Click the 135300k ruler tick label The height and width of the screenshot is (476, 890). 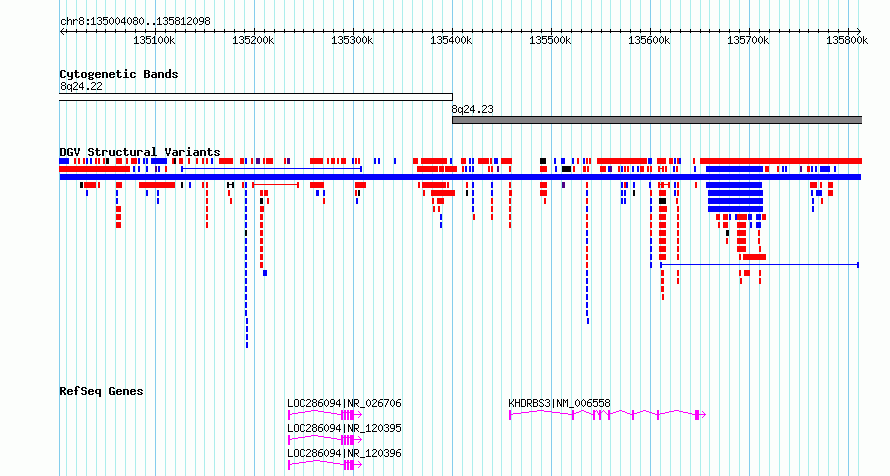[352, 40]
